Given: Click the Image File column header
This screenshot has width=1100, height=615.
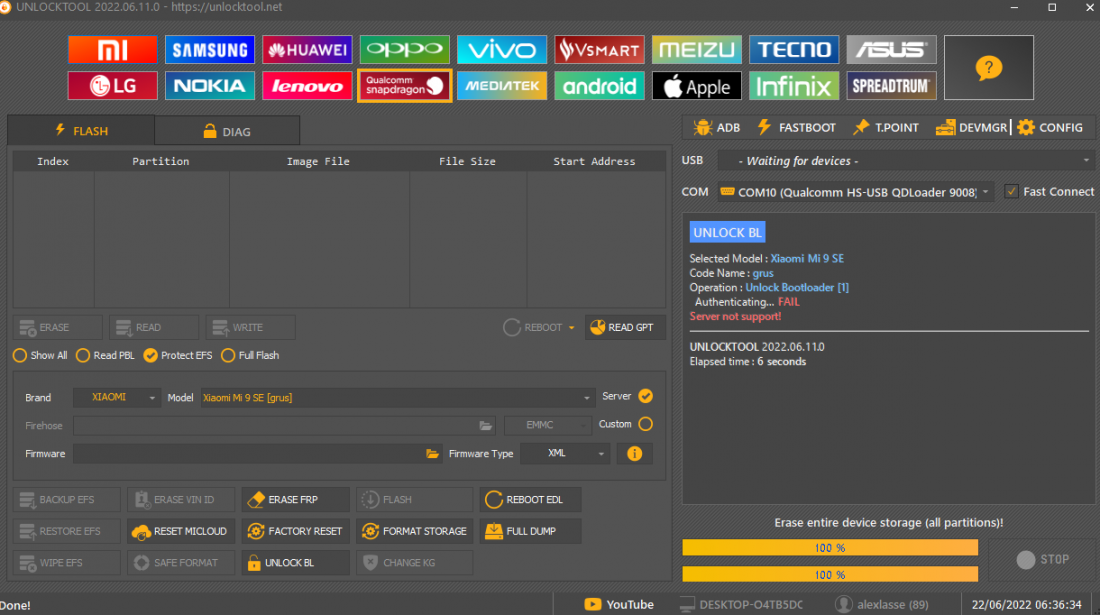Looking at the screenshot, I should tap(318, 161).
